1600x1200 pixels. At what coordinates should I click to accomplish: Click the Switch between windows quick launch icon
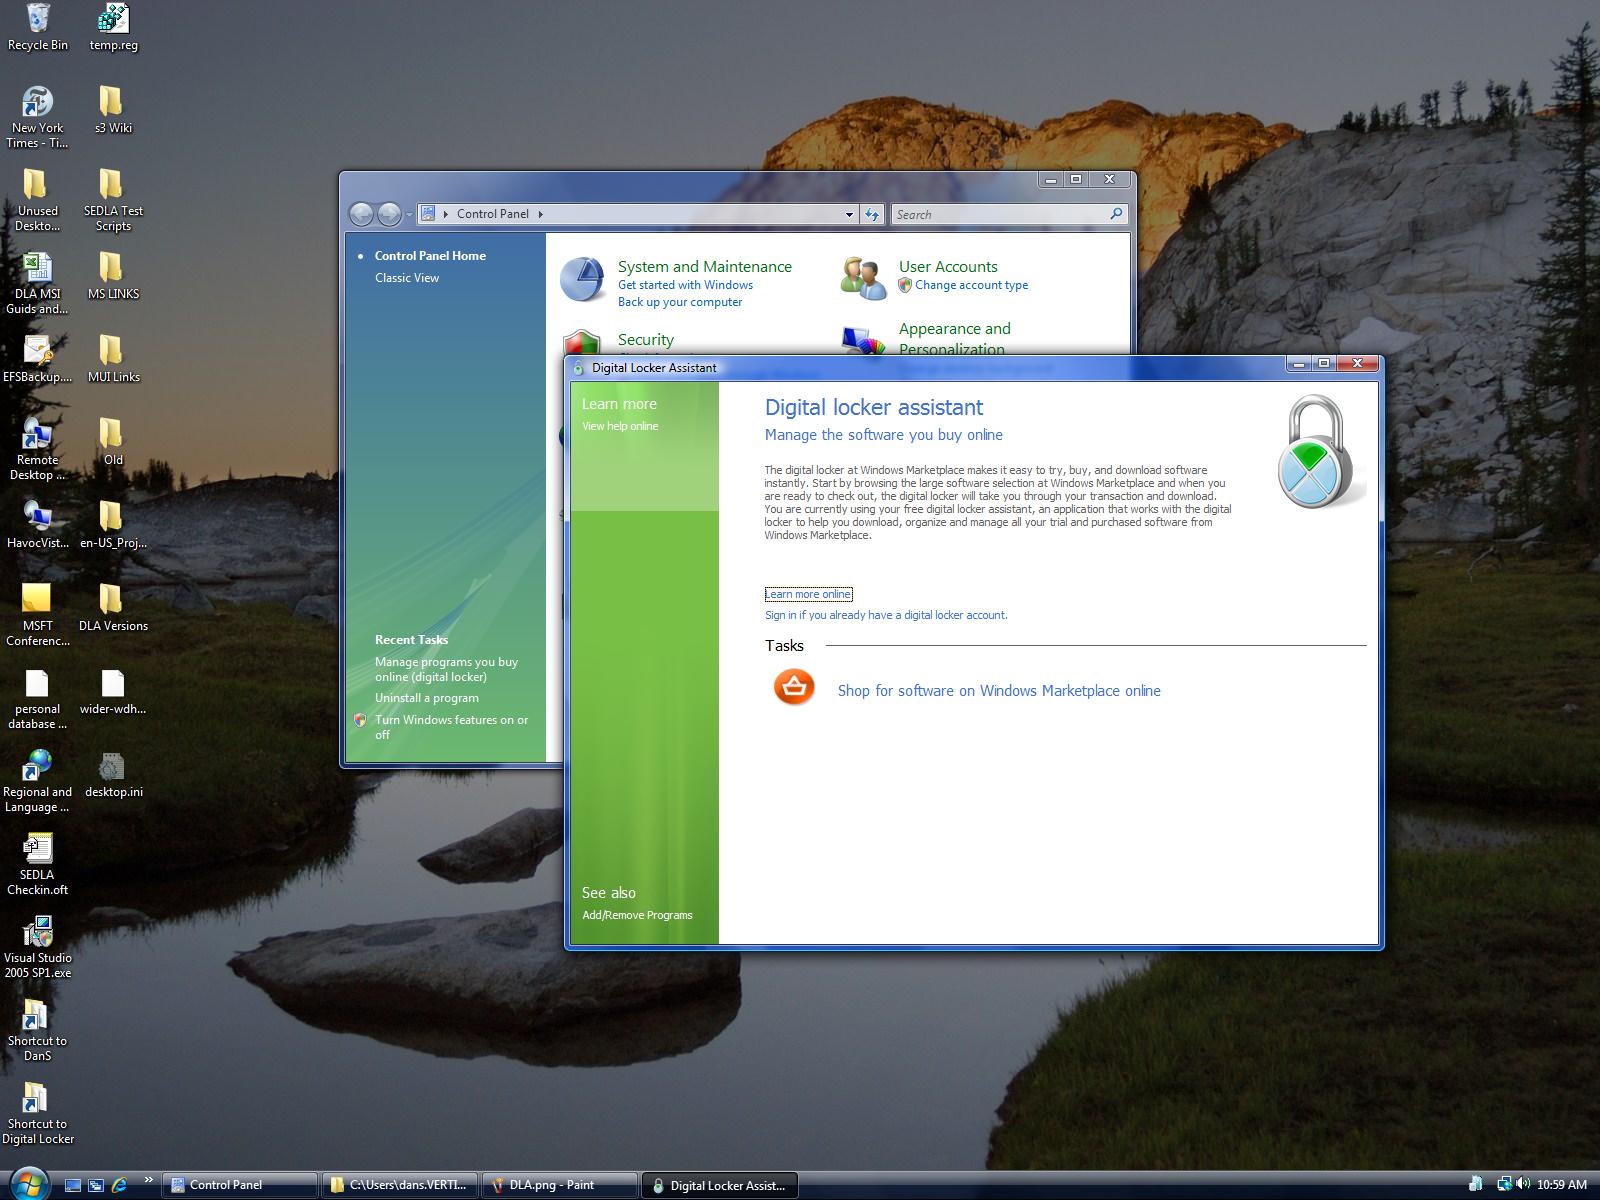click(x=96, y=1185)
